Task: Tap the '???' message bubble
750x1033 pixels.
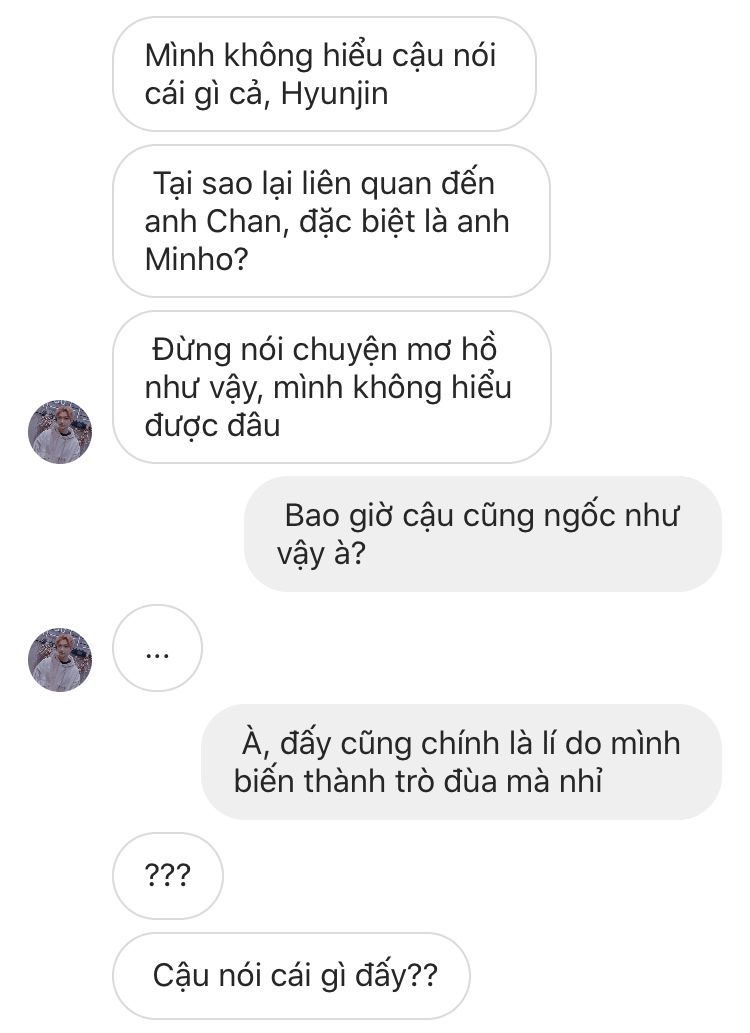Action: (x=167, y=876)
